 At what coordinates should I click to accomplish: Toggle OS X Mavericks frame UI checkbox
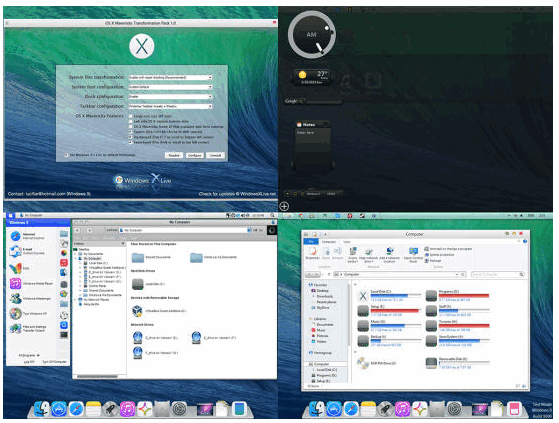tap(130, 127)
